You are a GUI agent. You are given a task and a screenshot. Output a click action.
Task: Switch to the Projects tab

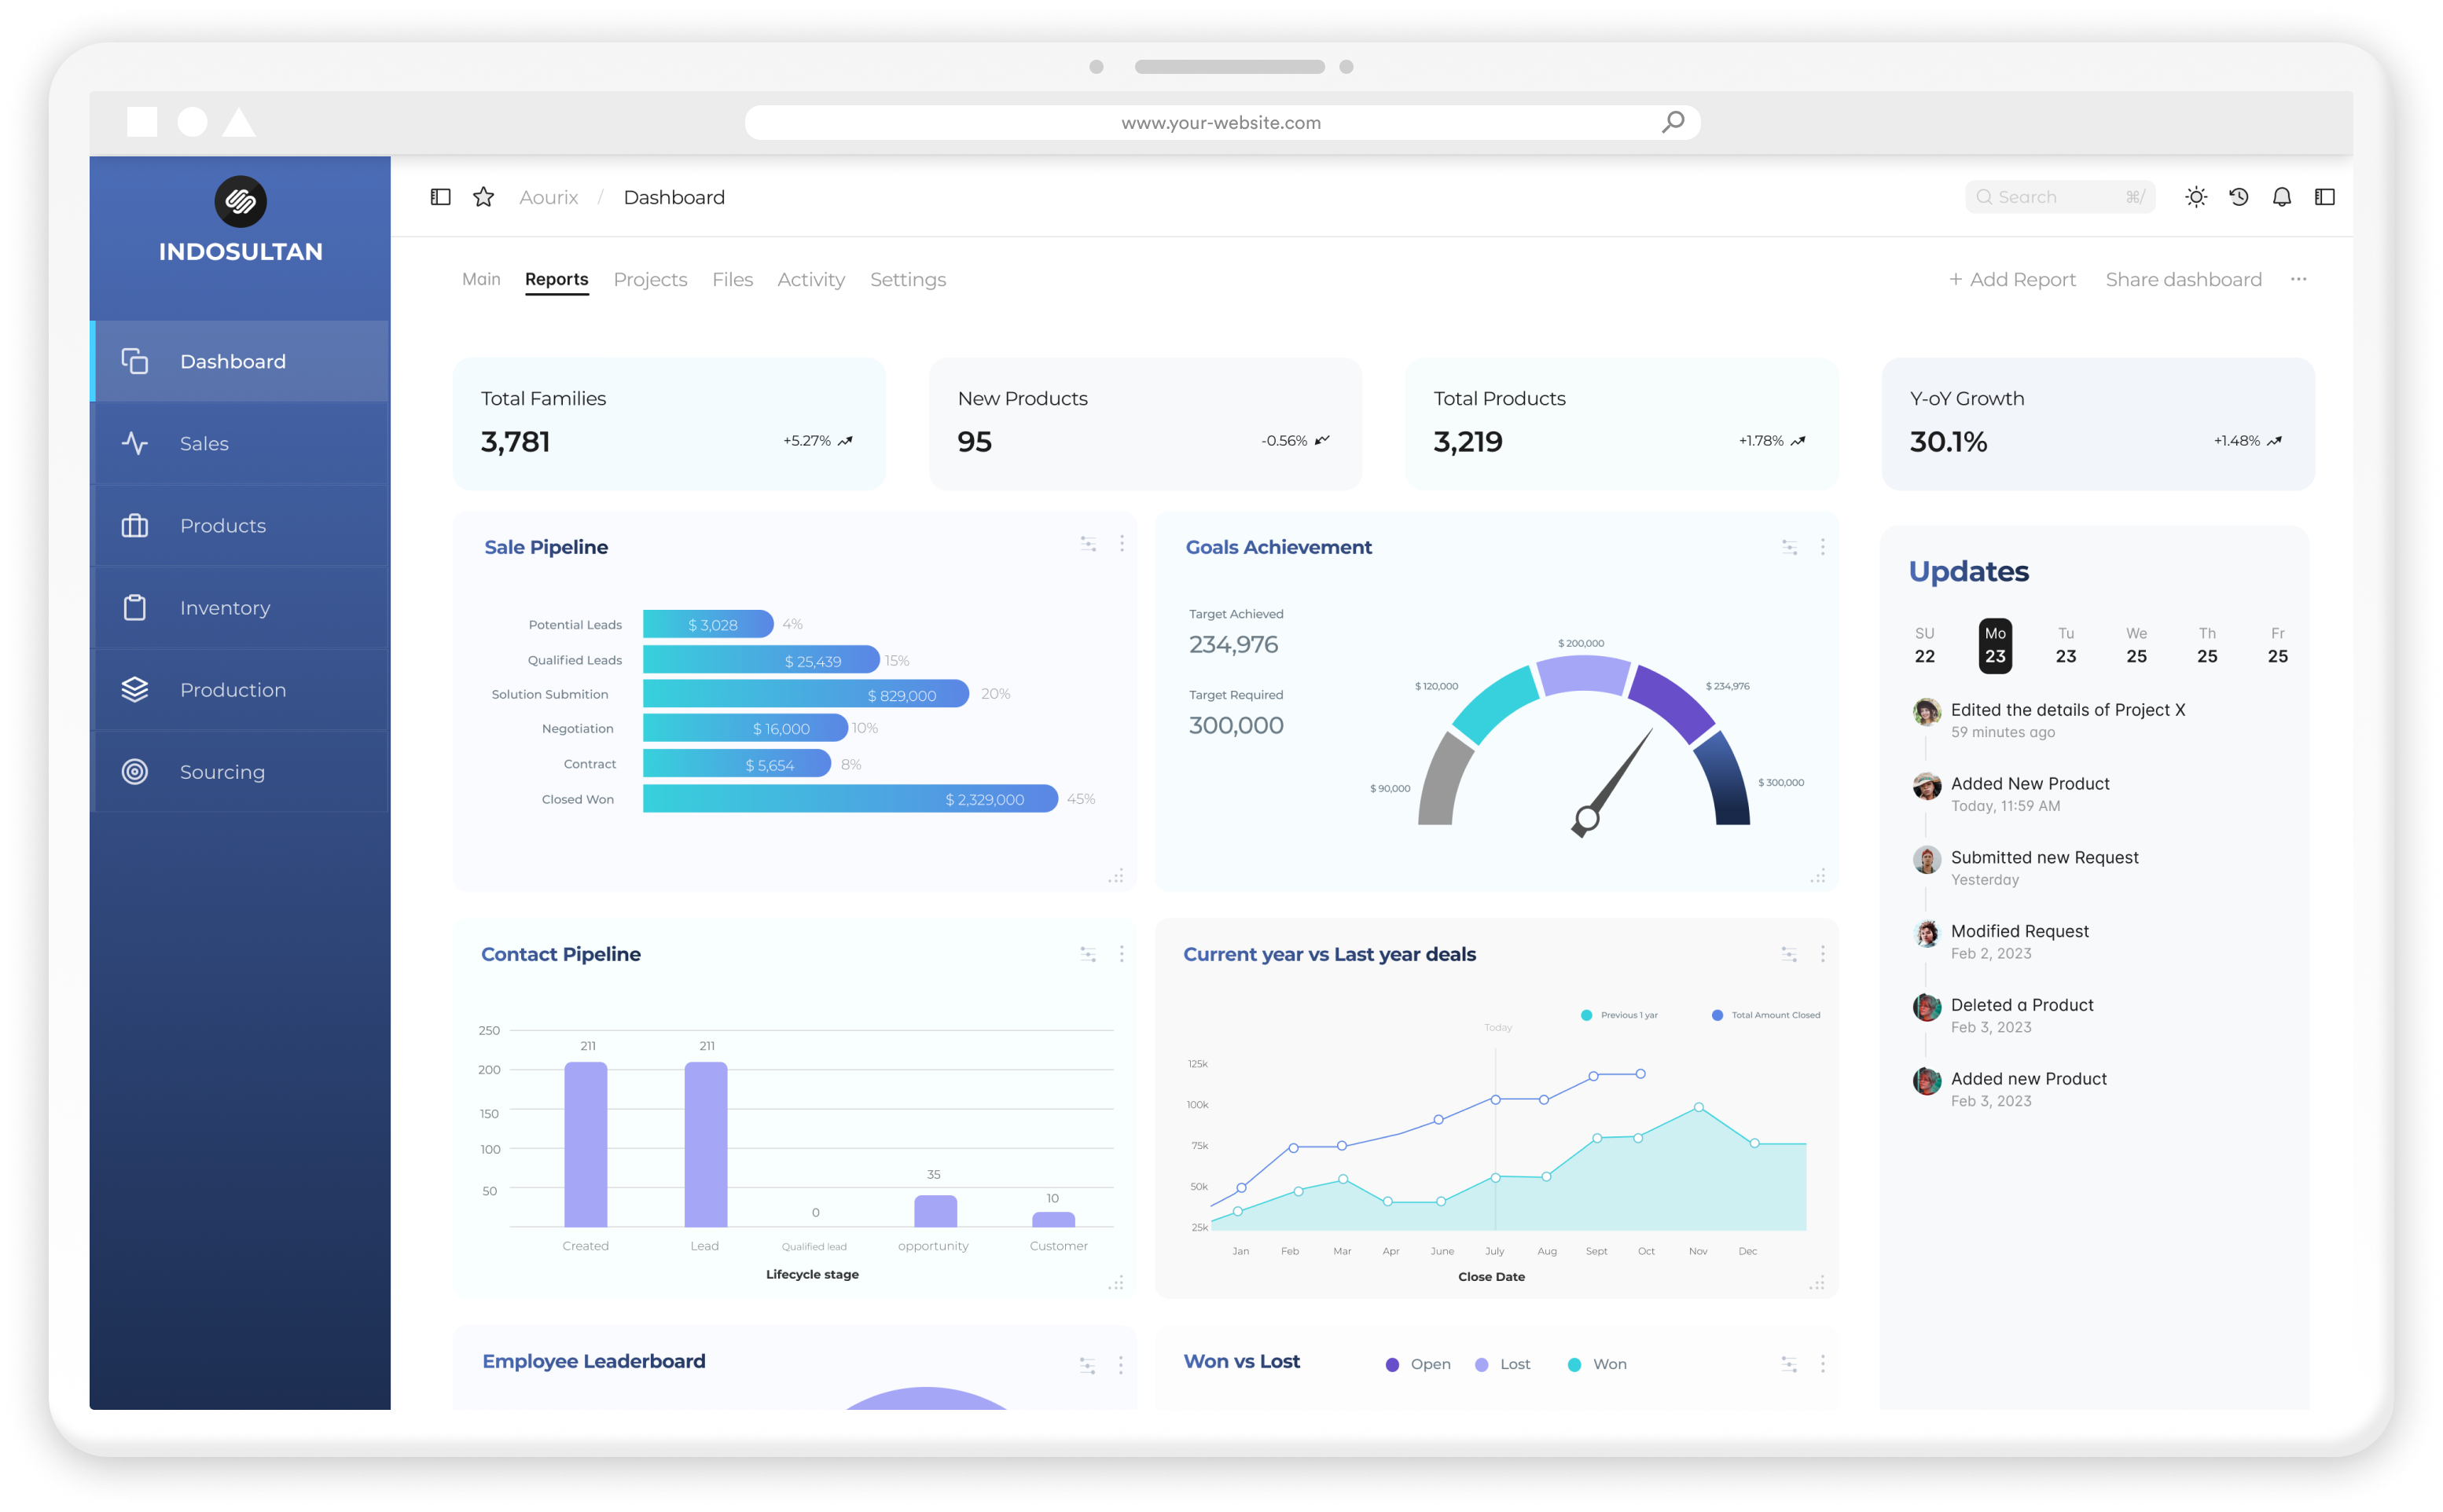[650, 280]
